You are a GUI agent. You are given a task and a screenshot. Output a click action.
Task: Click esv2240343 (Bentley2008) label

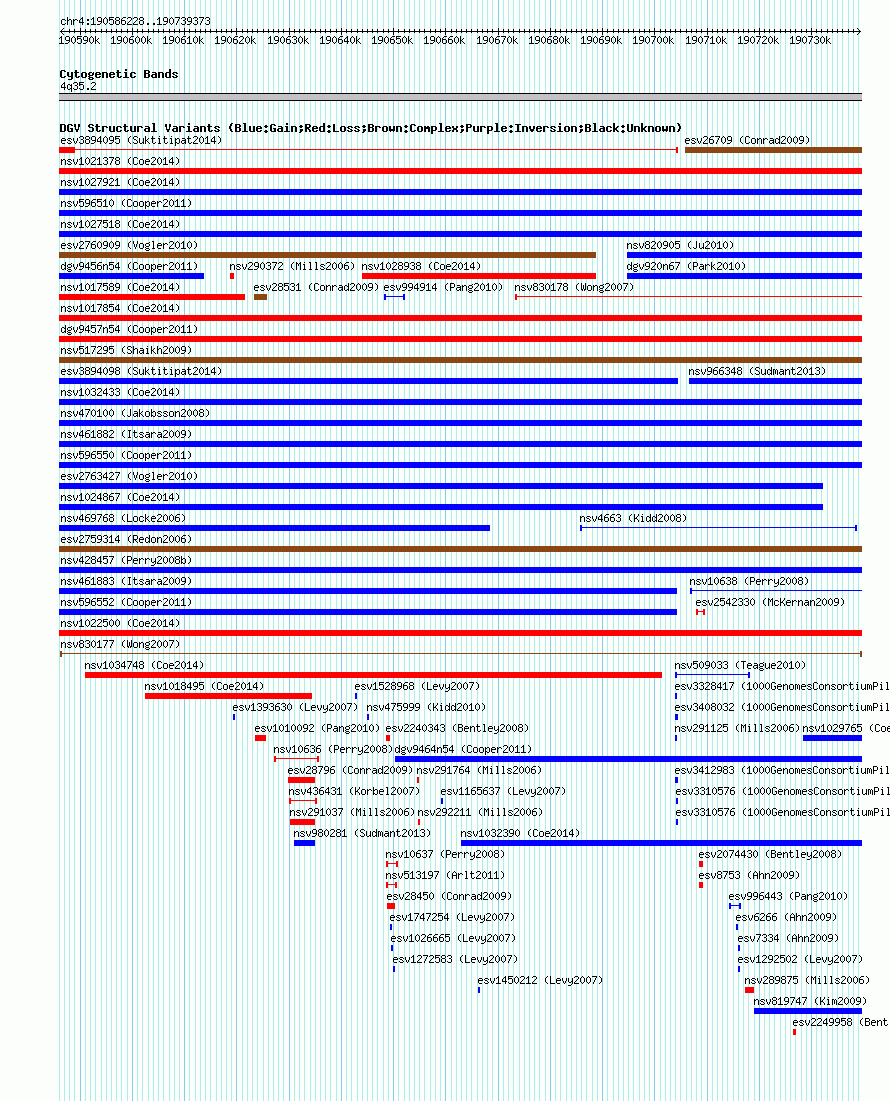[457, 730]
